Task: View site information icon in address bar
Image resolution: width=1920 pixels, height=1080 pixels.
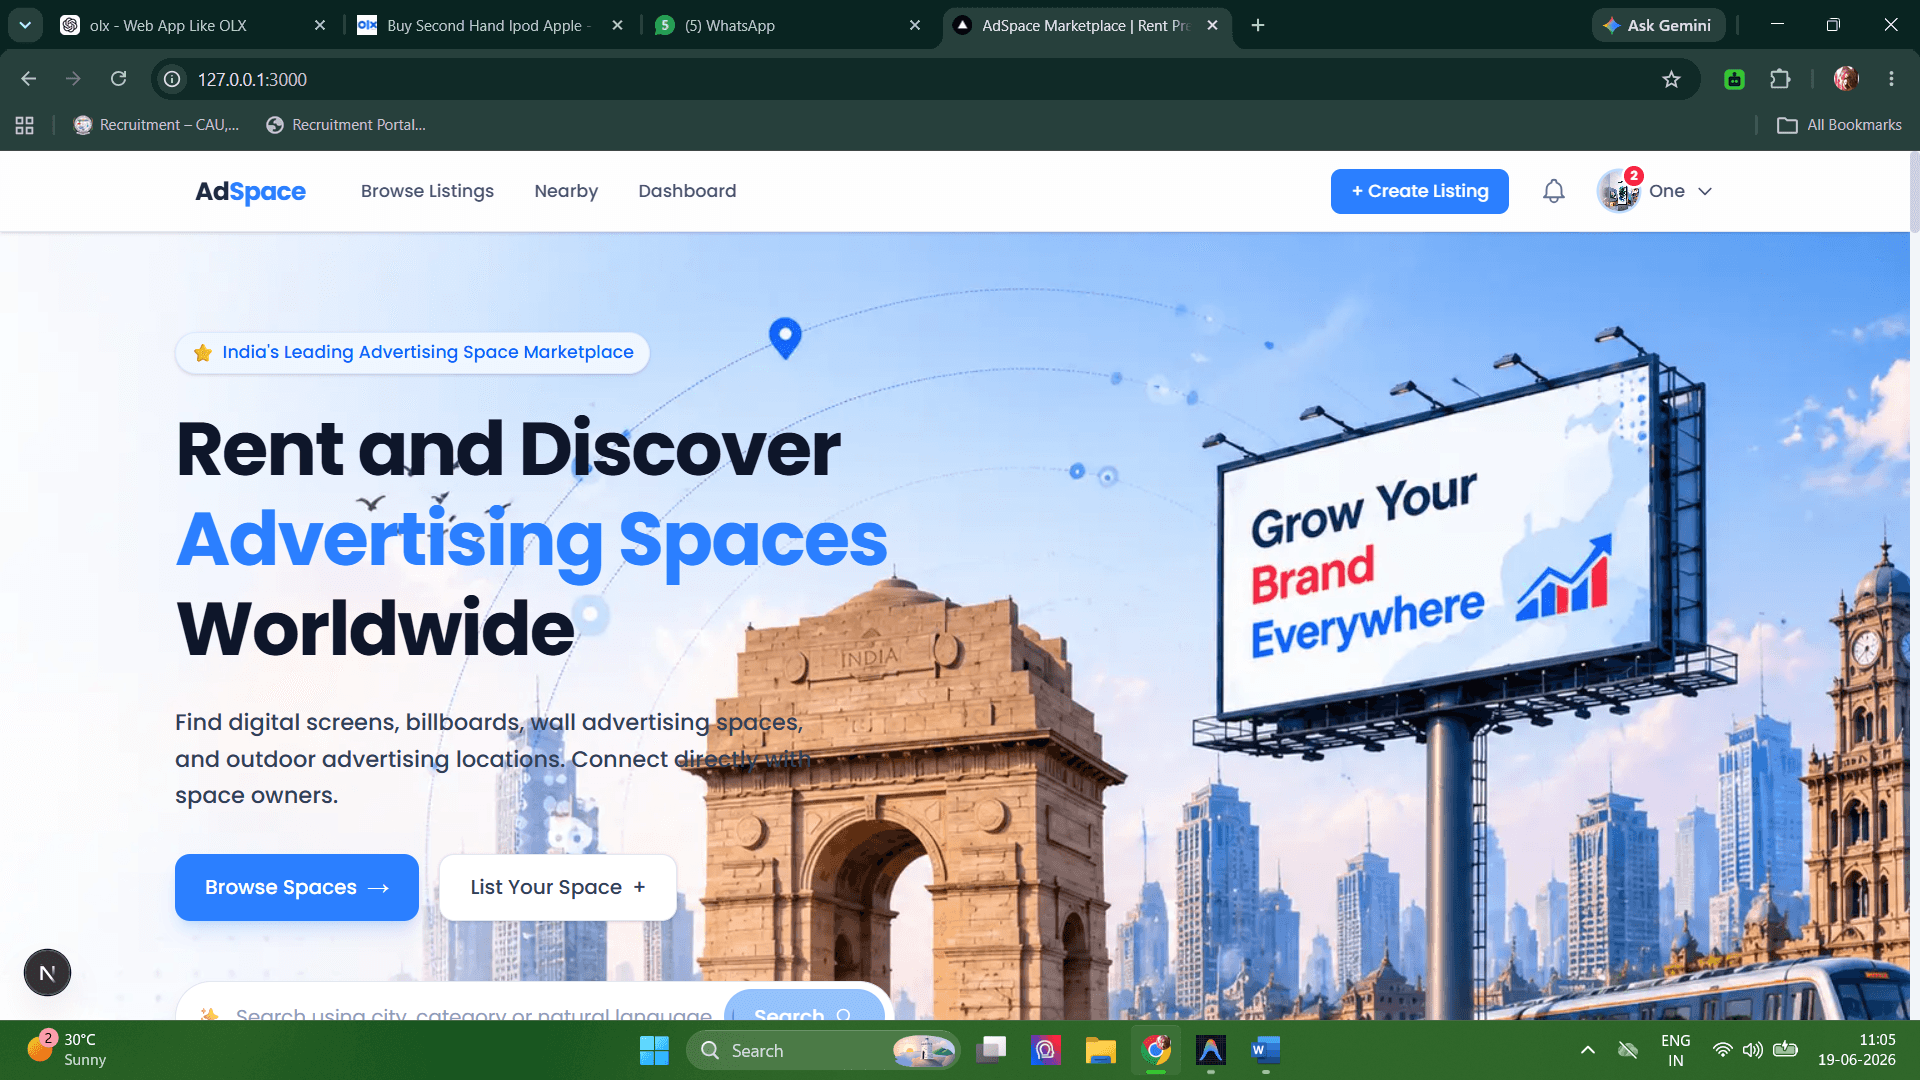Action: tap(172, 79)
